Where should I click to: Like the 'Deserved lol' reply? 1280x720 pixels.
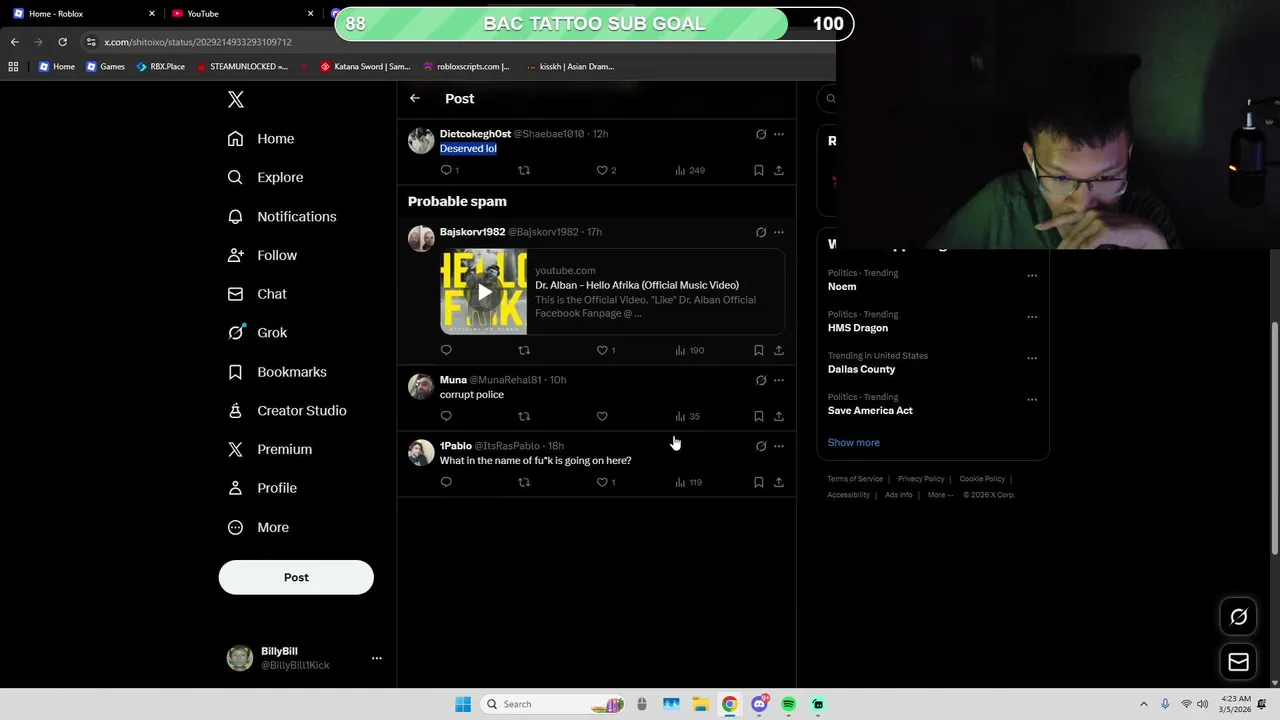(x=602, y=170)
